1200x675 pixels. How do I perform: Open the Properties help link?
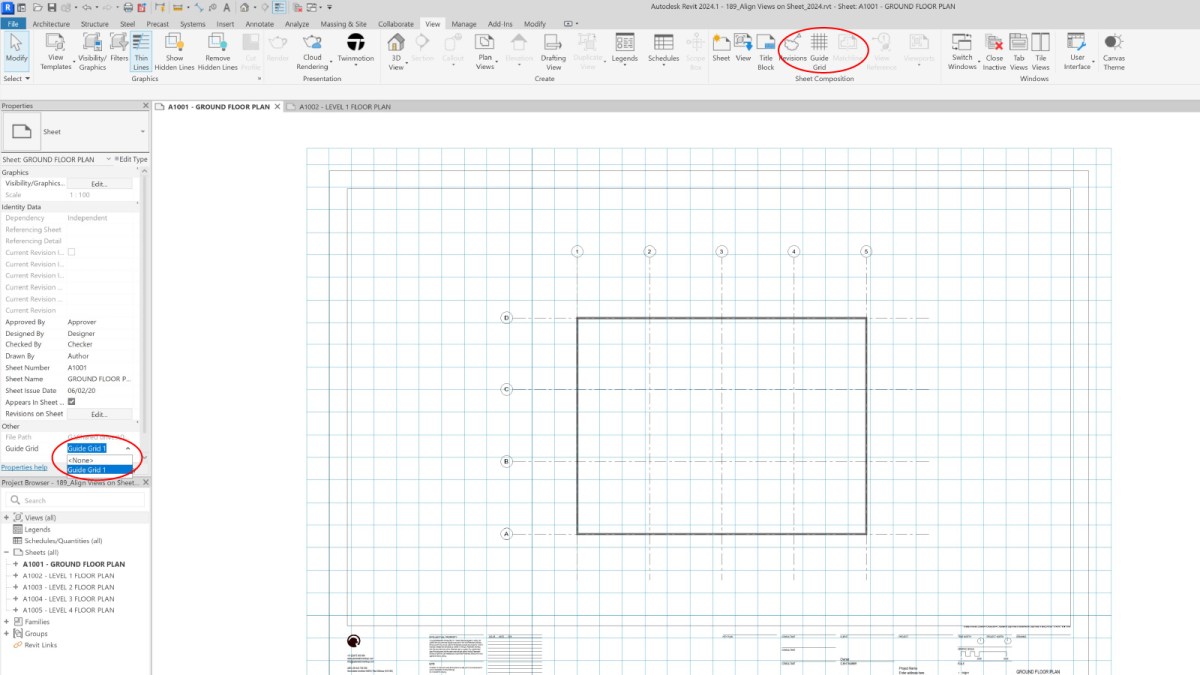click(24, 467)
